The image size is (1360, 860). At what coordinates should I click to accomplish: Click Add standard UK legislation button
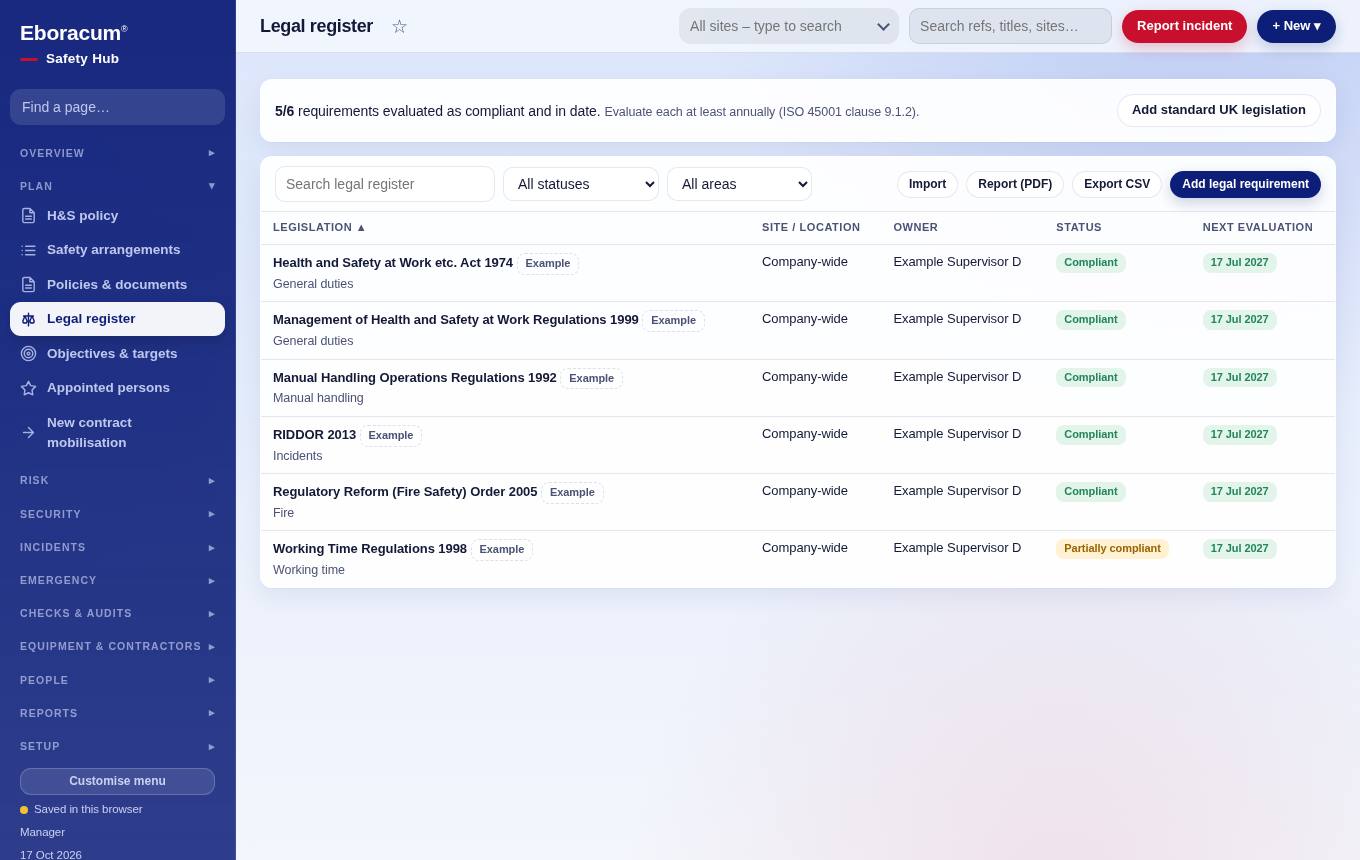point(1219,110)
